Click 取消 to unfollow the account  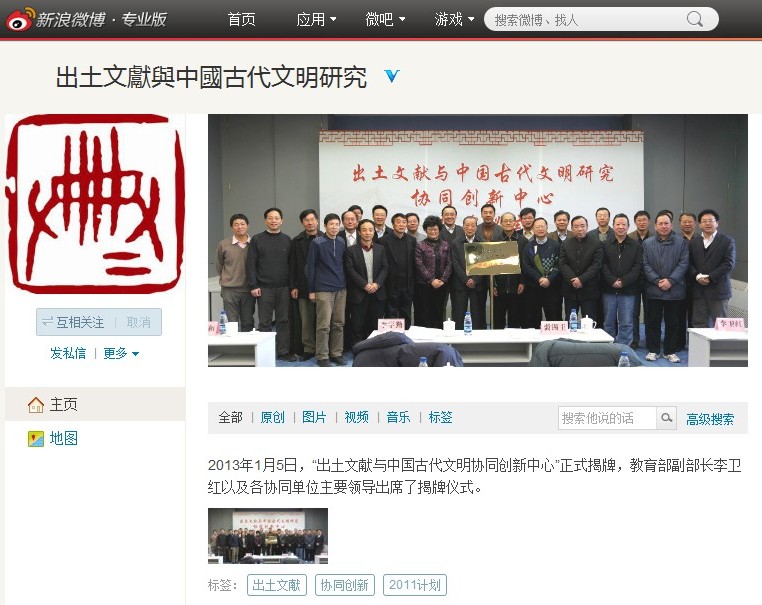[139, 322]
